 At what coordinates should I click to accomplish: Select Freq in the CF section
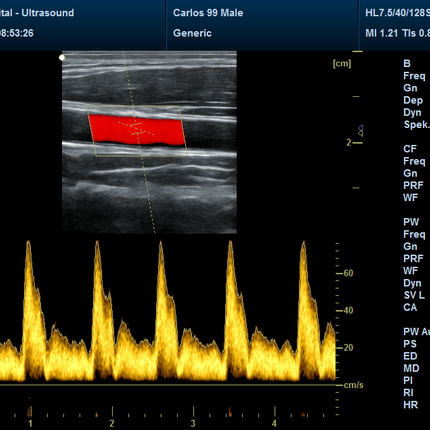point(414,161)
